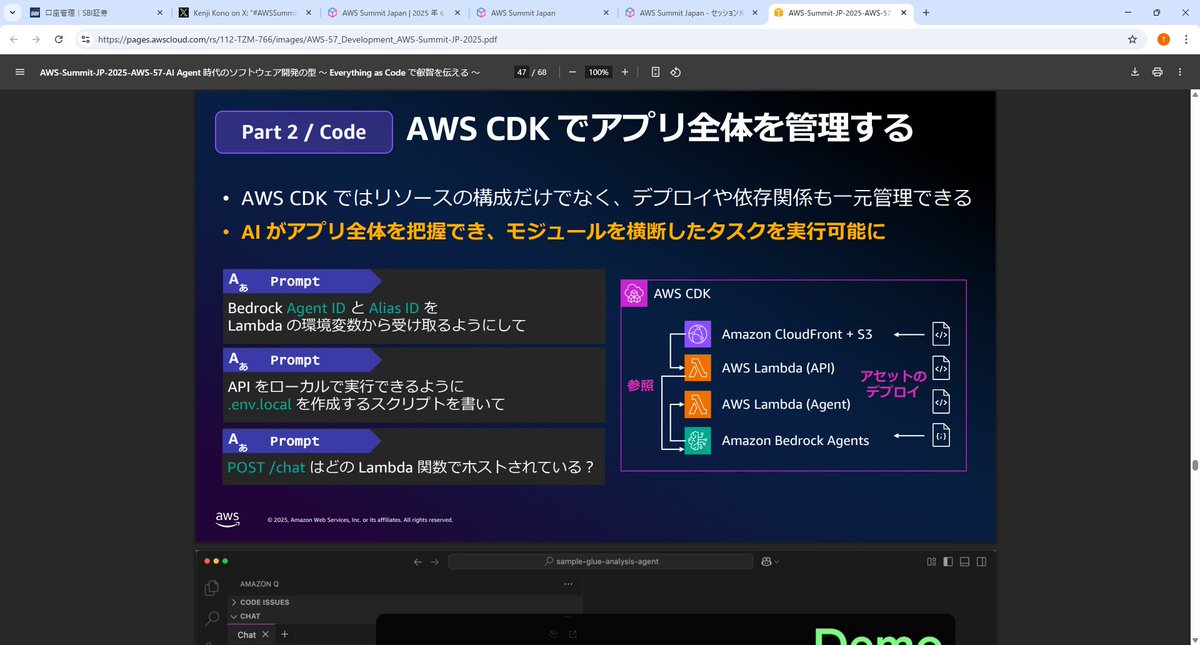The width and height of the screenshot is (1200, 645).
Task: View site information icon in address bar
Action: click(x=85, y=39)
